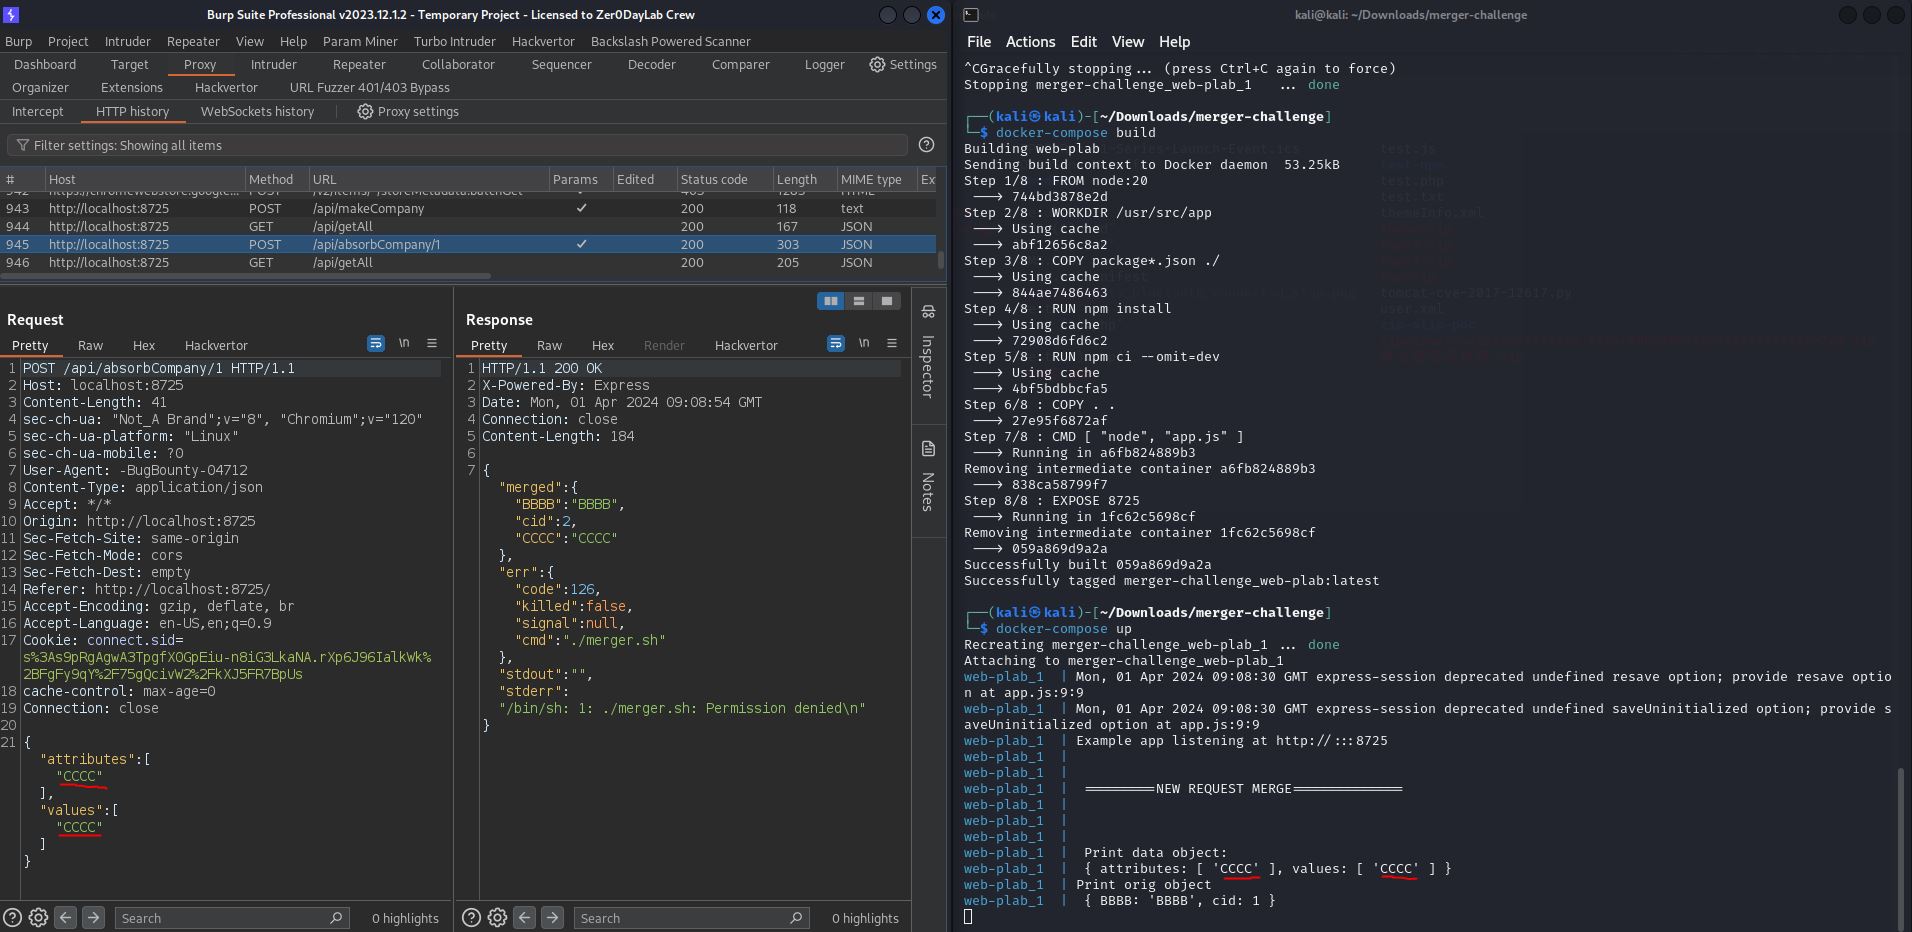Switch to the Sequencer tab
Viewport: 1912px width, 932px height.
coord(562,64)
